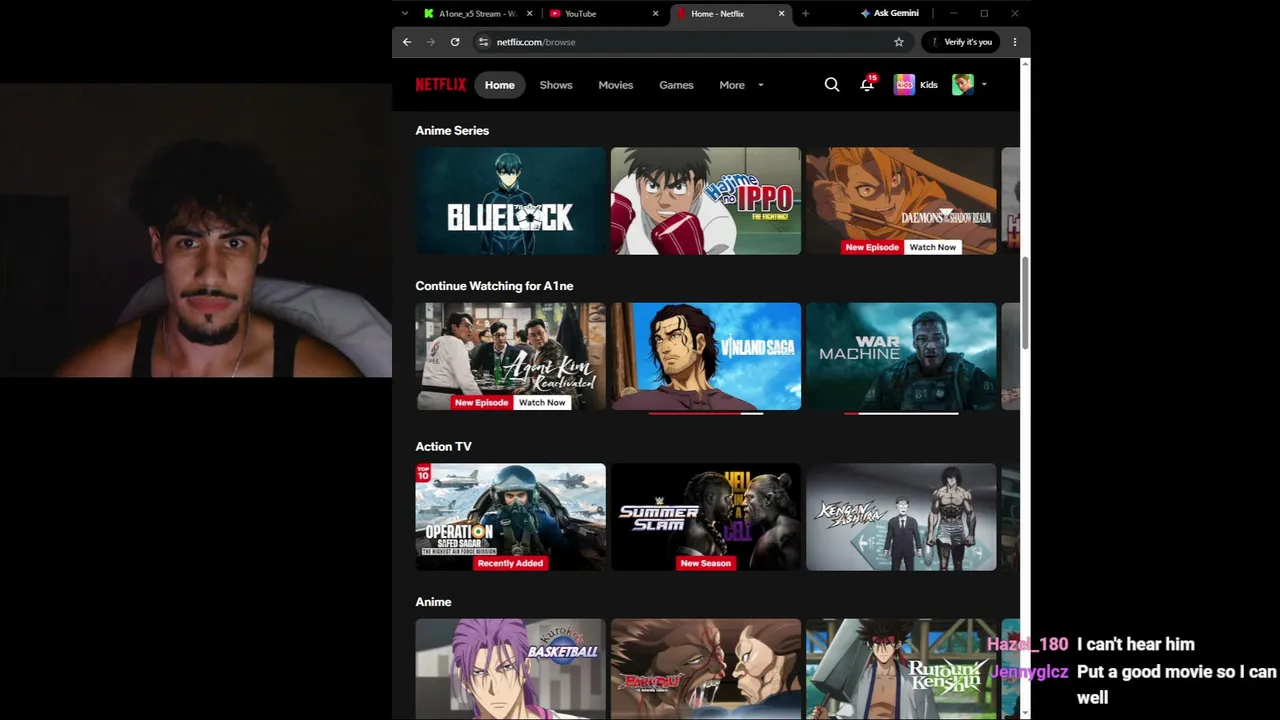The image size is (1280, 720).
Task: Open the tab search dropdown arrow
Action: (404, 13)
